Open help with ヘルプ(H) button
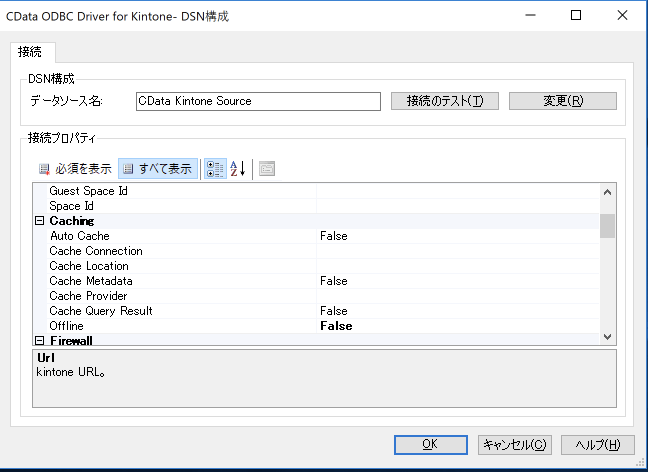The height and width of the screenshot is (472, 648). click(598, 445)
